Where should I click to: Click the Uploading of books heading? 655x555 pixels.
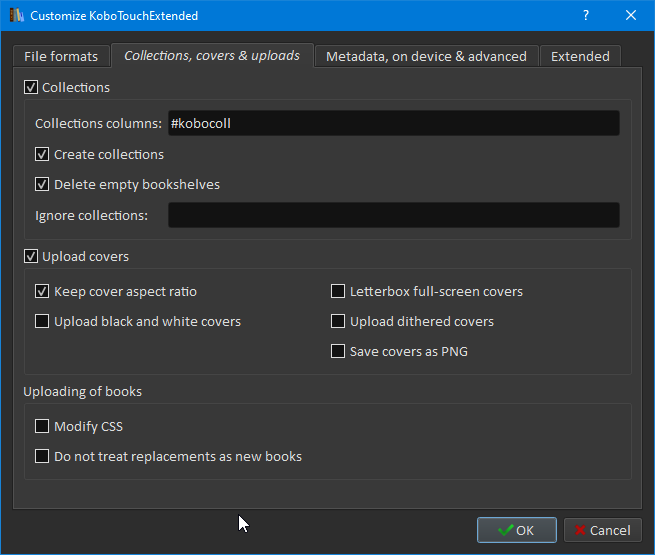click(x=83, y=392)
